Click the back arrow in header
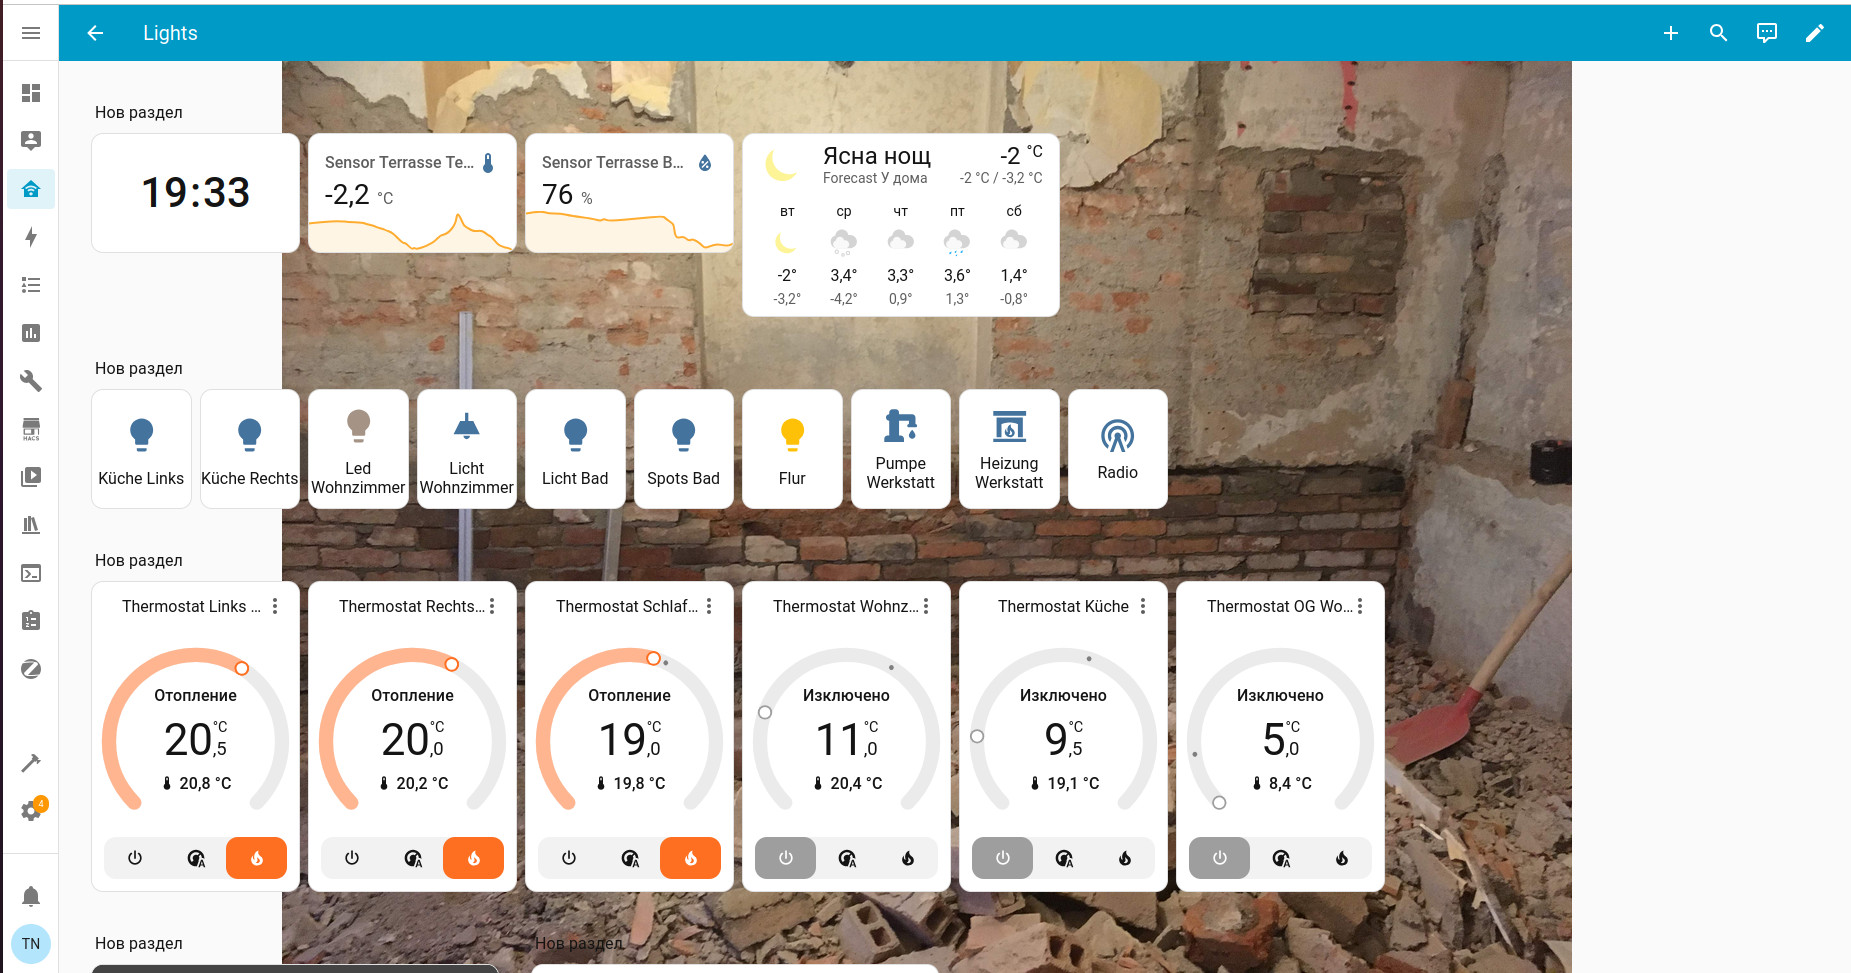 tap(95, 33)
